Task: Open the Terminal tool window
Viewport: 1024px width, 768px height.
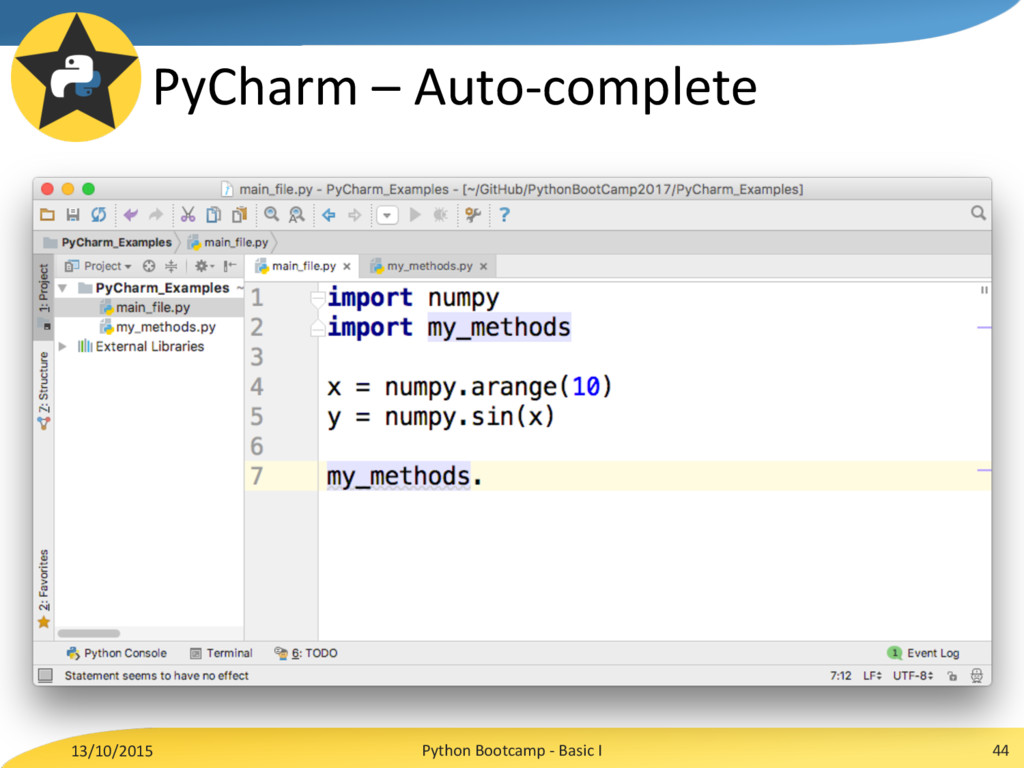Action: click(x=221, y=653)
